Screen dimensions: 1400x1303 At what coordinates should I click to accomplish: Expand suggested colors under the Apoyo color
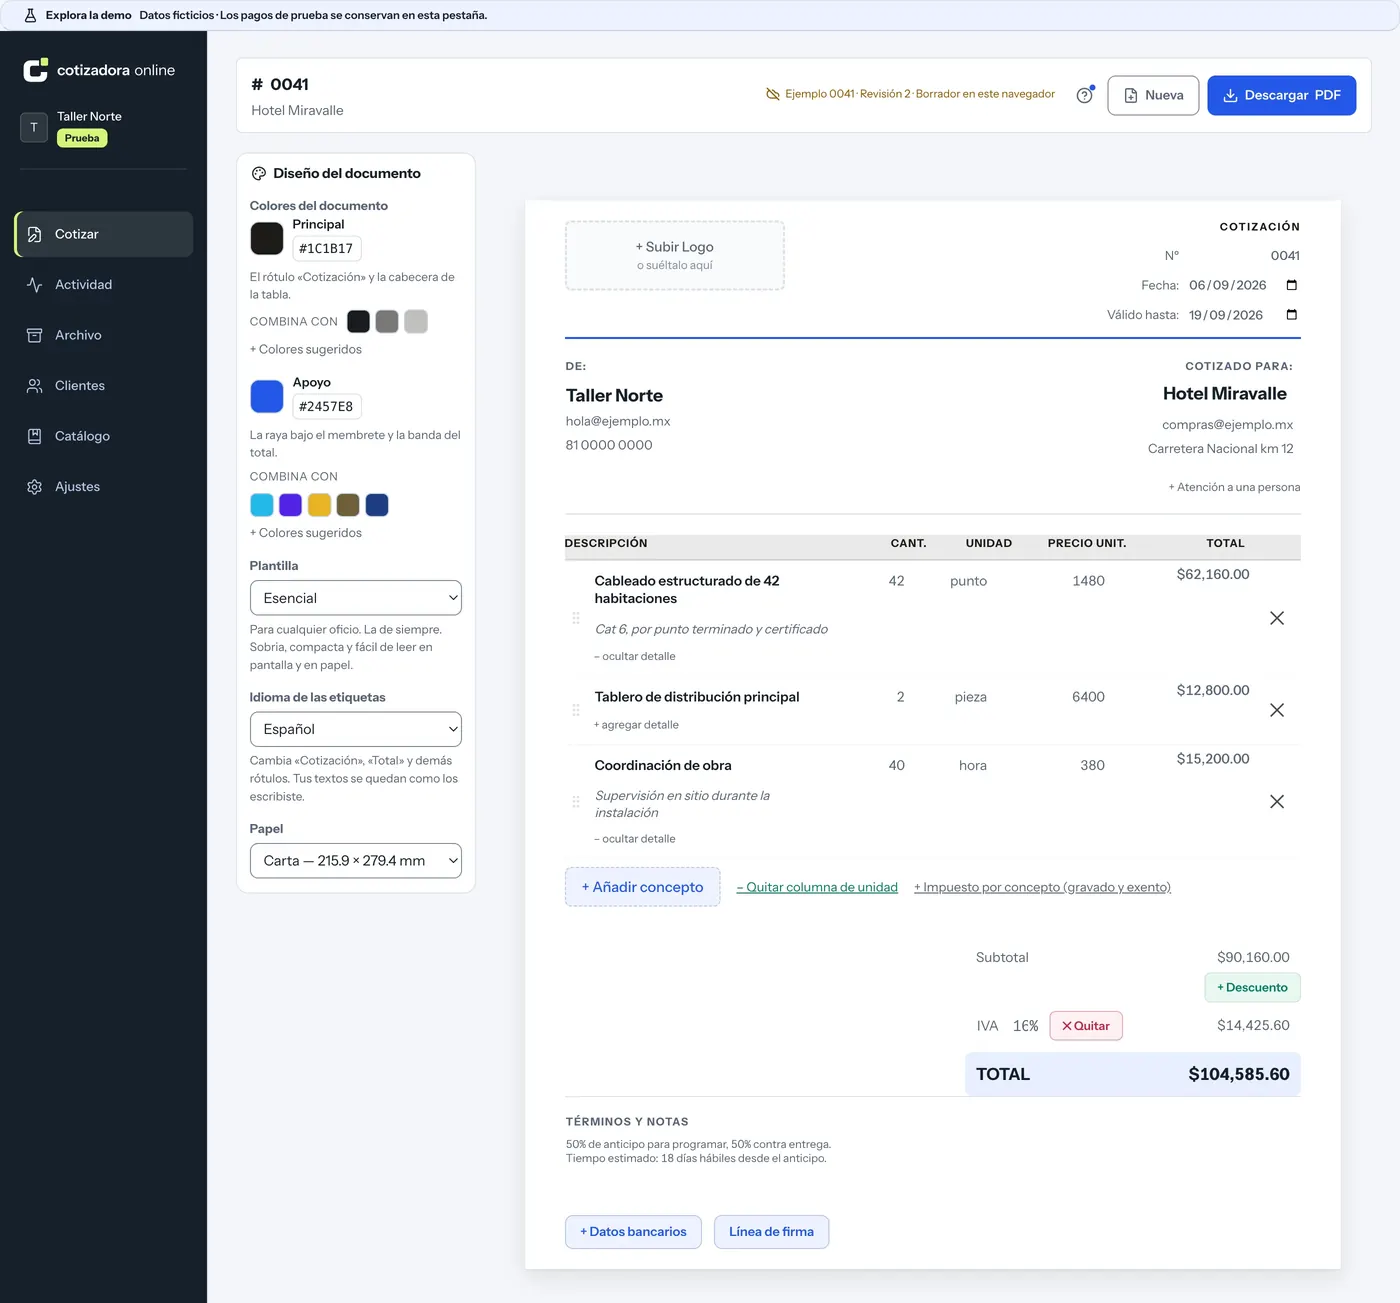coord(306,533)
